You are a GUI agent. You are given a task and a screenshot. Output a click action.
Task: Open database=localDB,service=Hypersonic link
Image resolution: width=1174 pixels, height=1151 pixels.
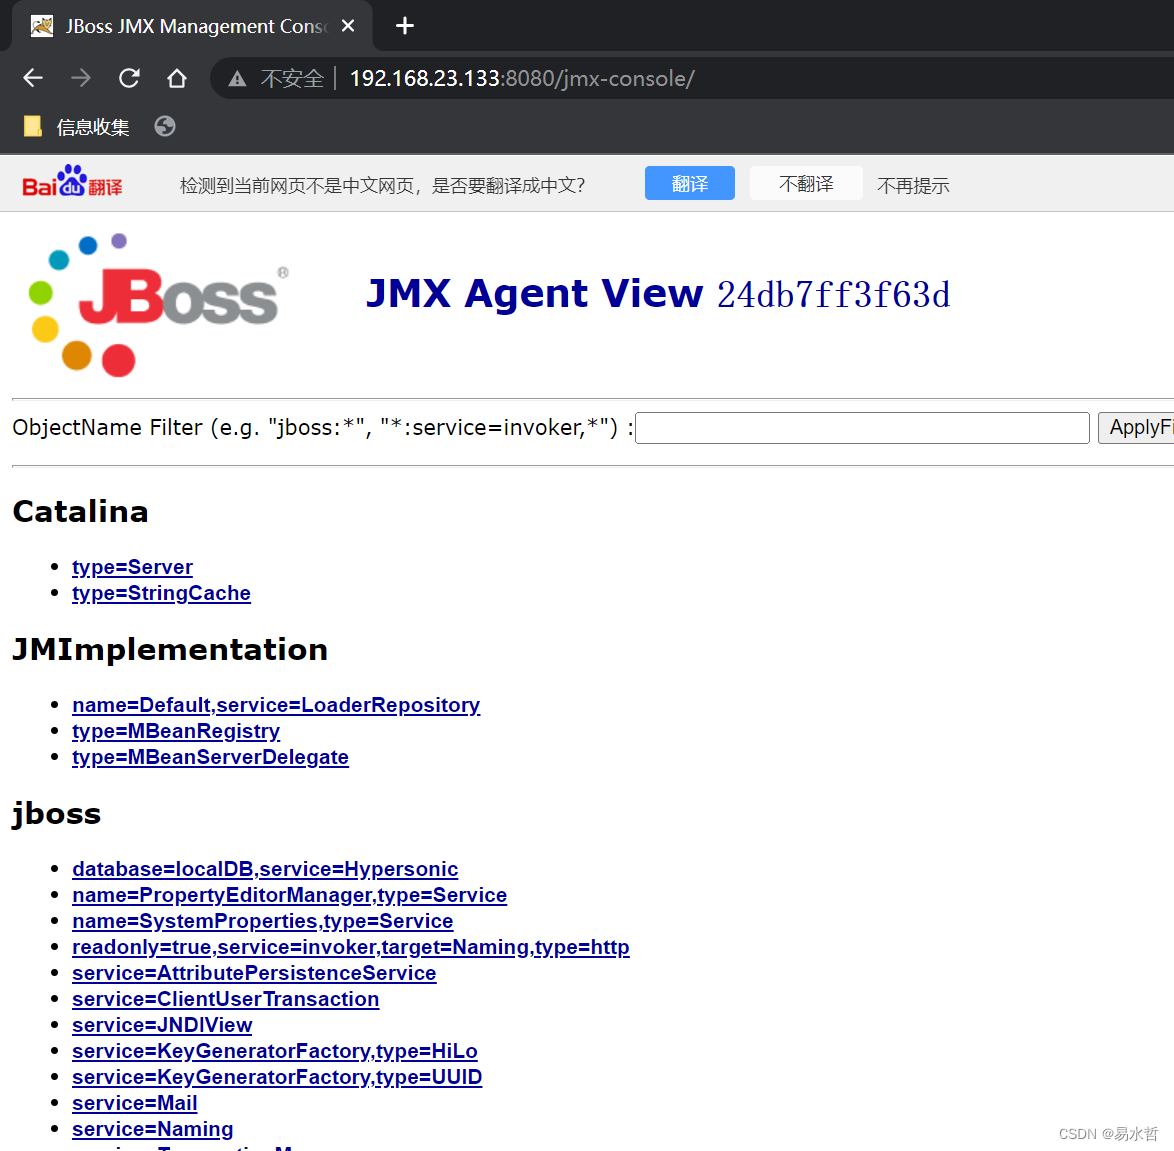265,869
